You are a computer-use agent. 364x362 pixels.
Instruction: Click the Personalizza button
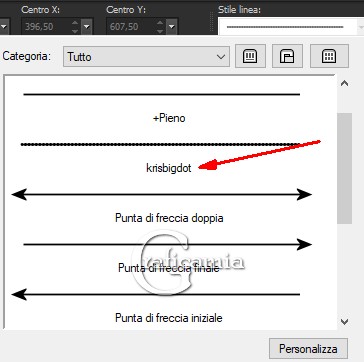[x=308, y=349]
